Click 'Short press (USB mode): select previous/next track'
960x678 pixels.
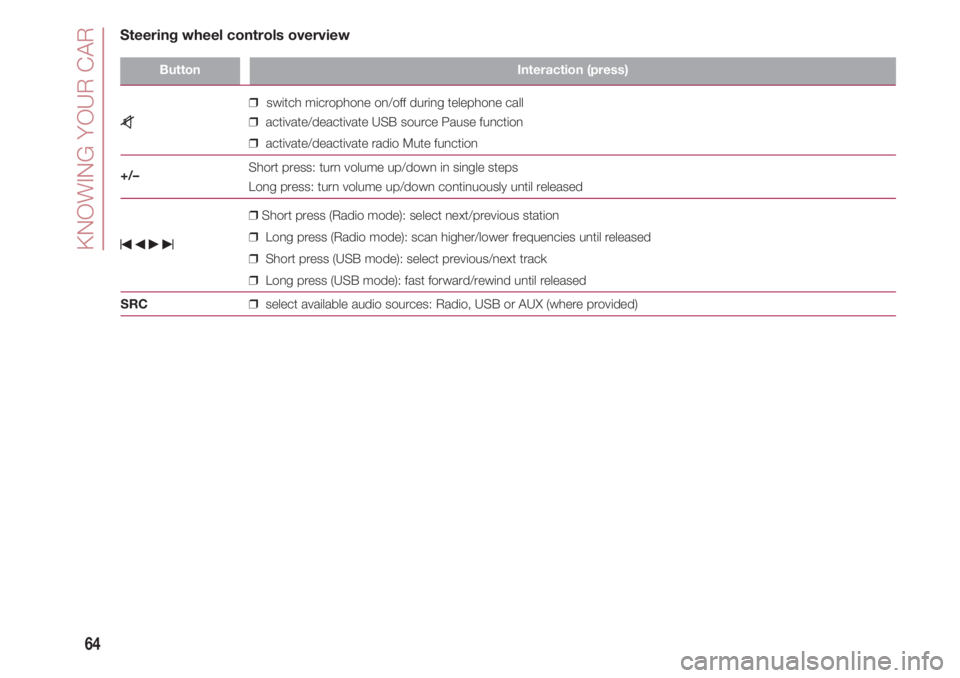pyautogui.click(x=406, y=258)
